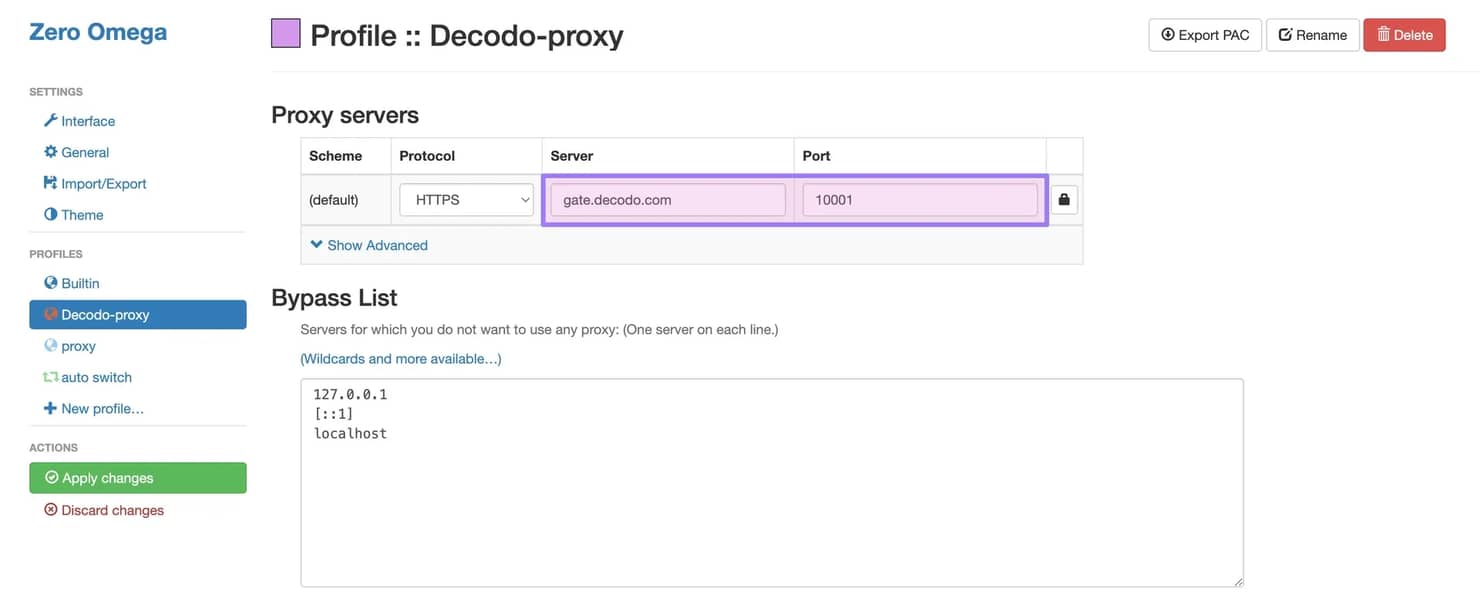
Task: Delete the Decodo-proxy profile
Action: tap(1404, 35)
